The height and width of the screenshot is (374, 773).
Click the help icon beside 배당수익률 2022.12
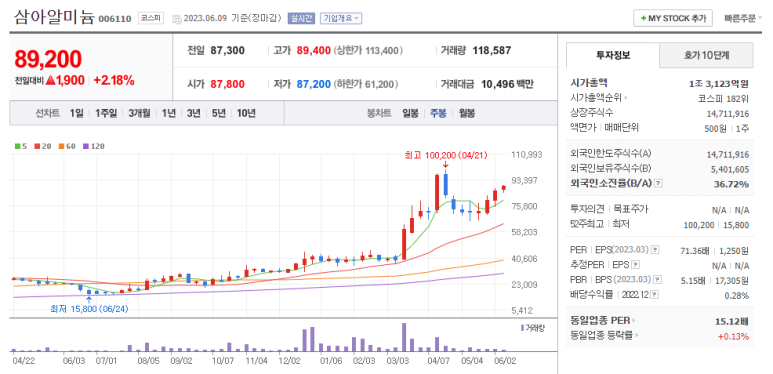click(x=654, y=295)
